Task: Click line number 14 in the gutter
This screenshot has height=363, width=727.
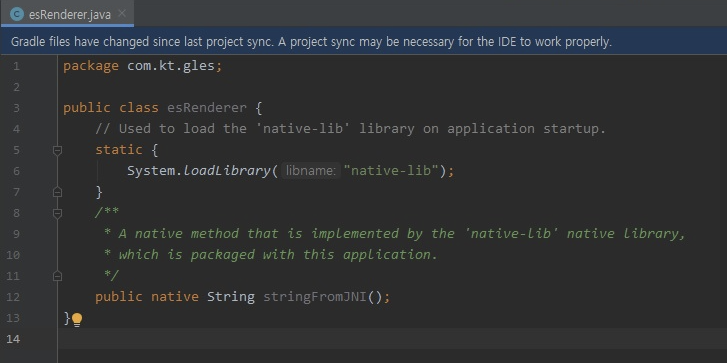Action: (13, 339)
